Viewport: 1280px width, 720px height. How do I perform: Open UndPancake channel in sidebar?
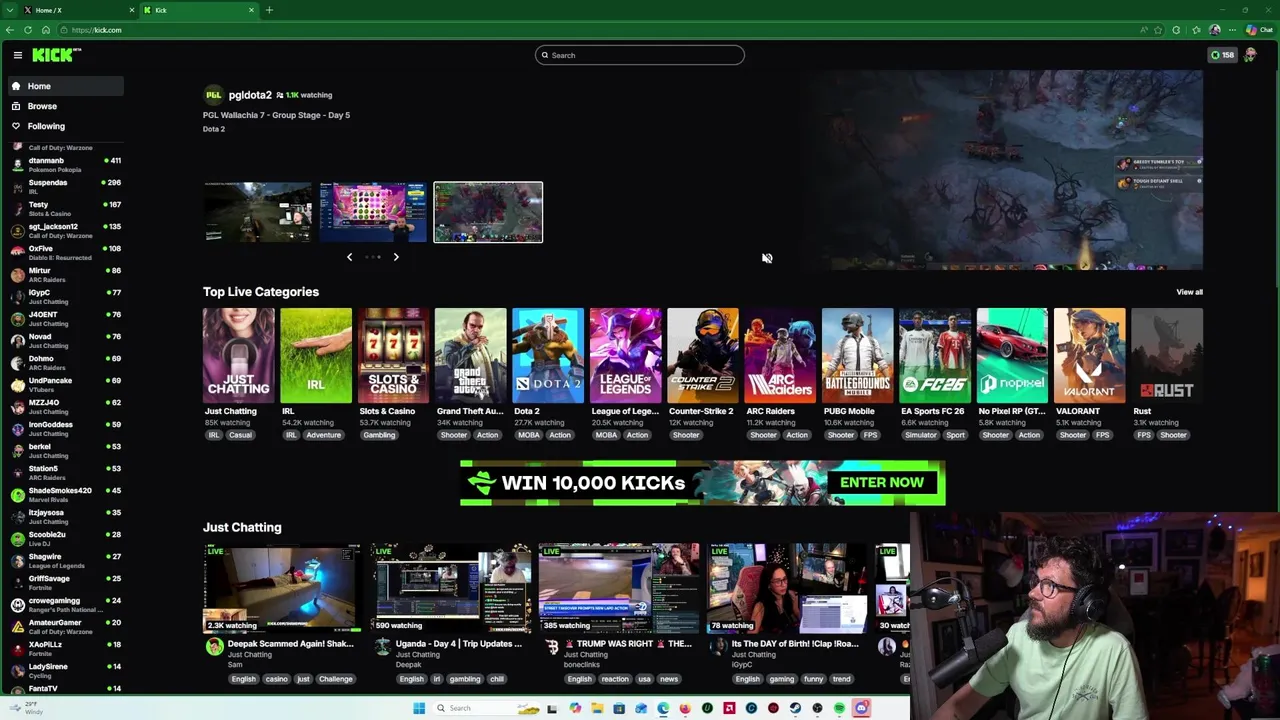coord(65,384)
